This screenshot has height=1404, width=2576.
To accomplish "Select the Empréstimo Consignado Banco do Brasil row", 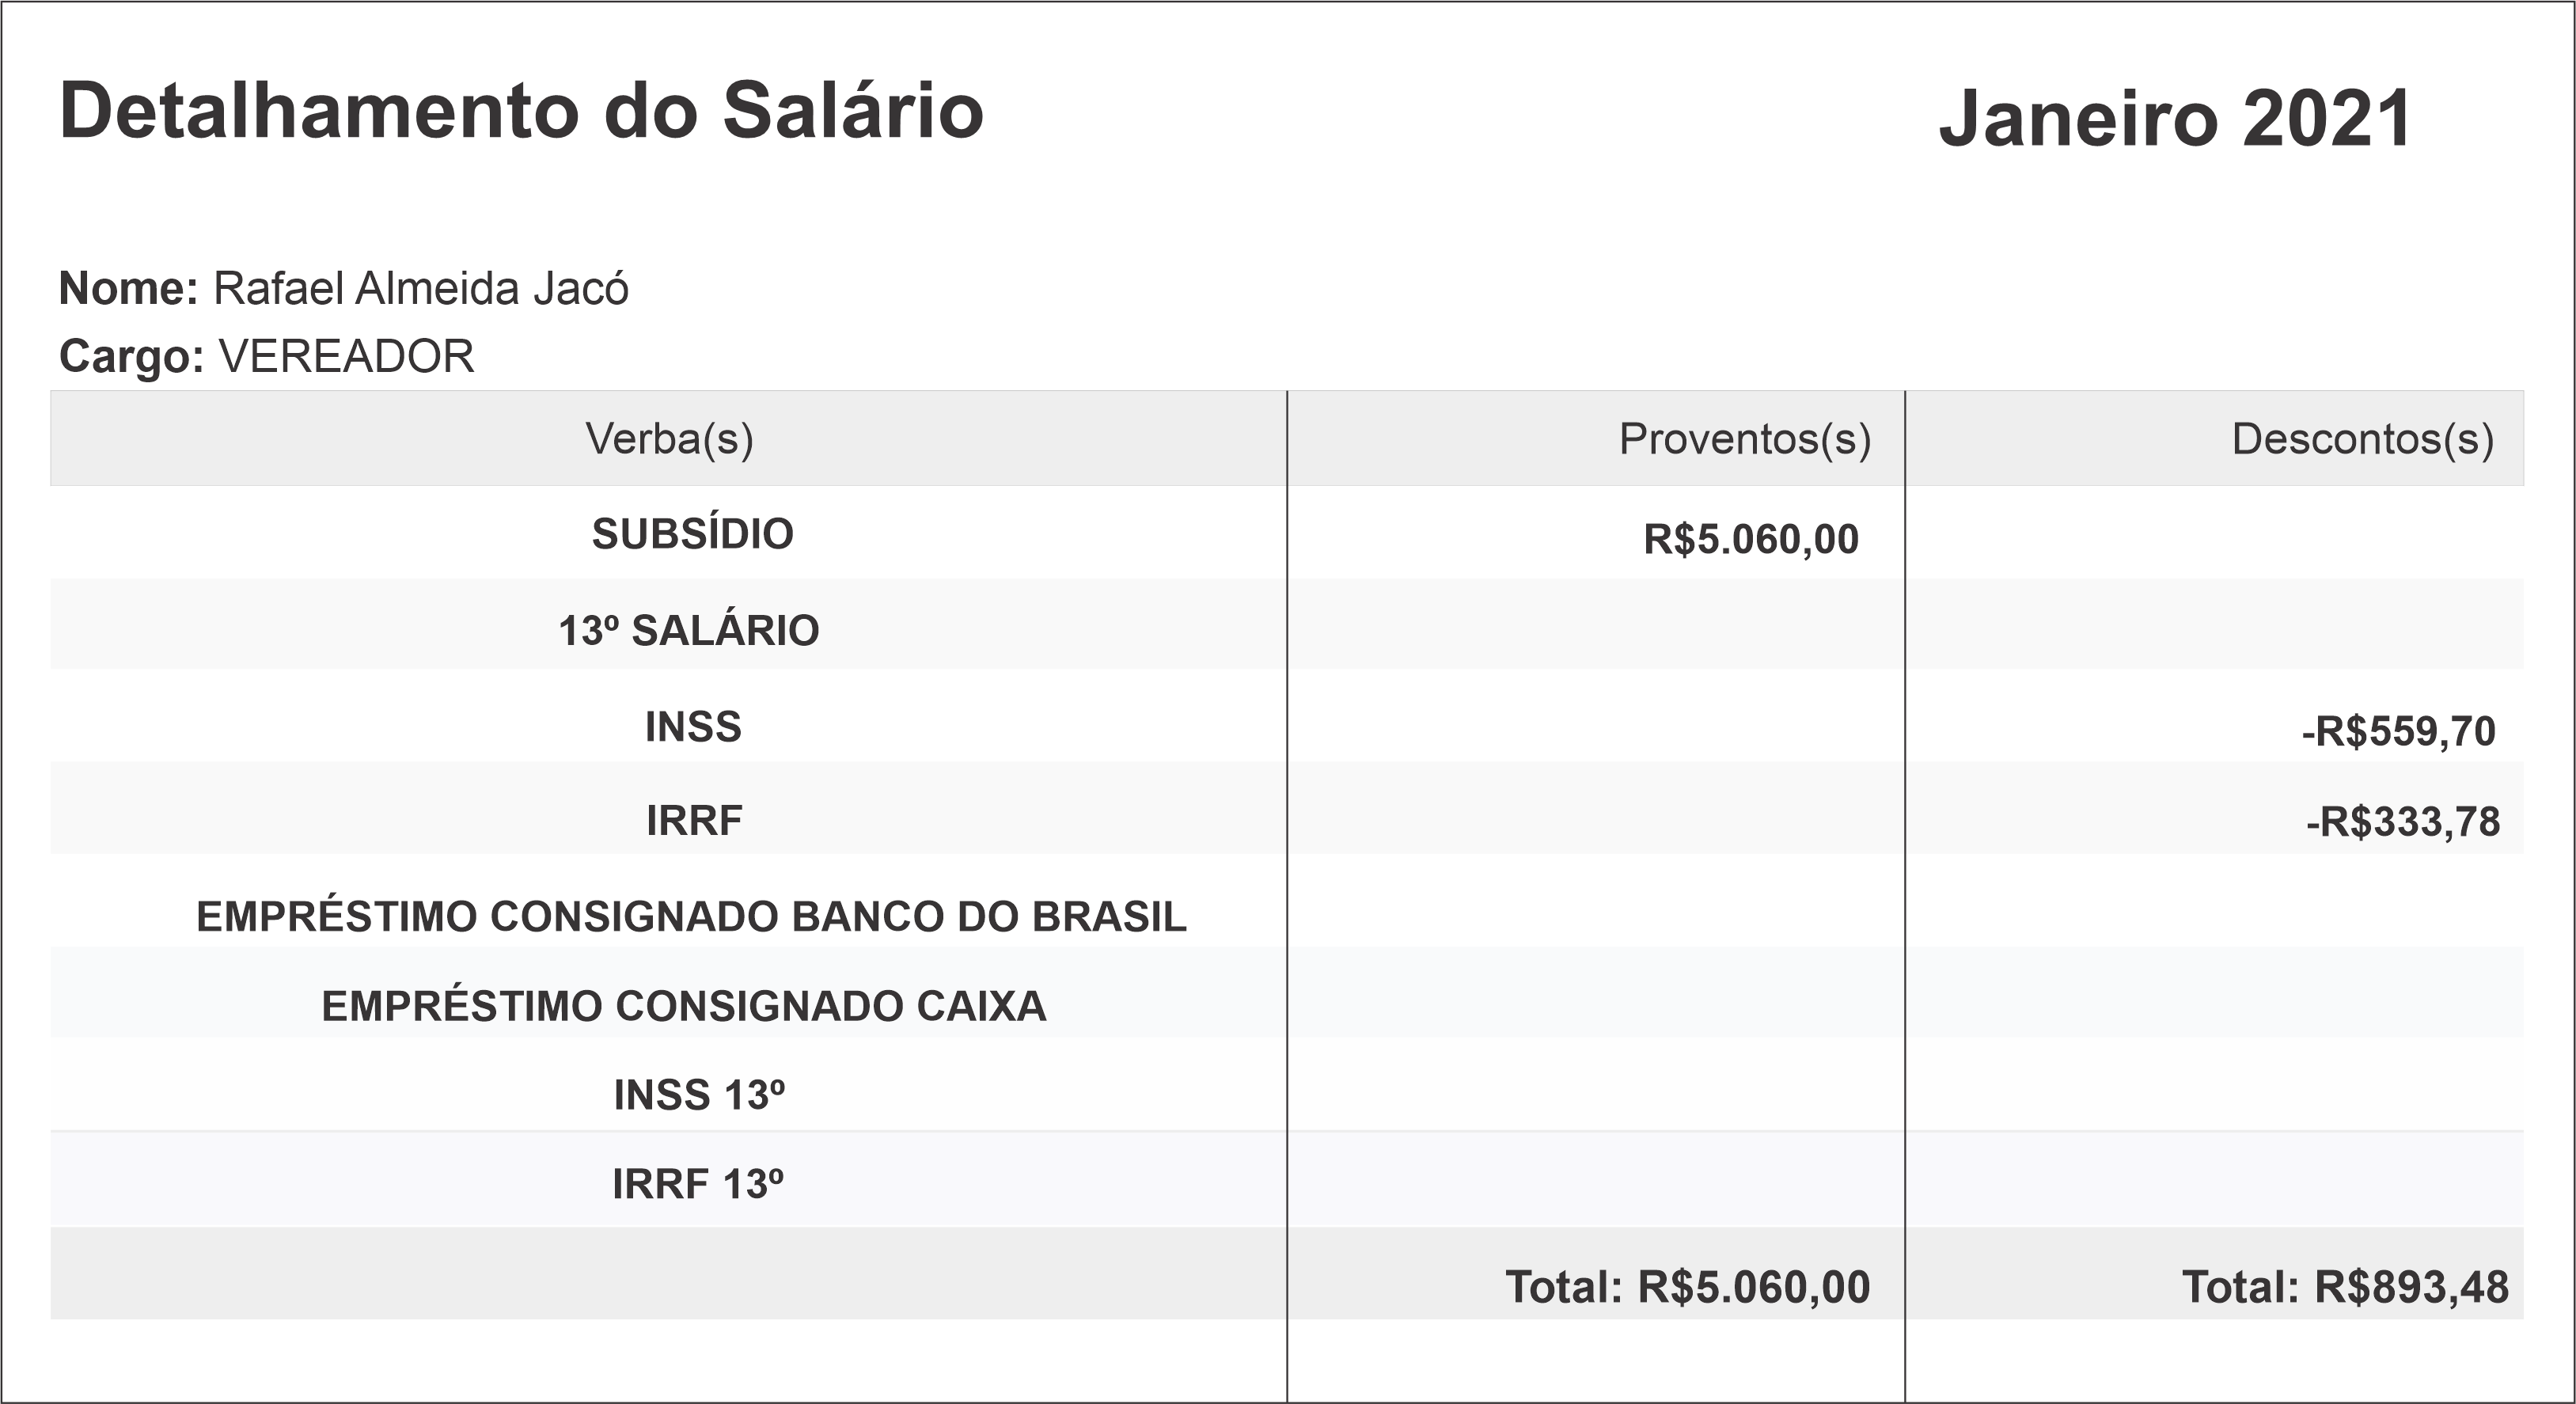I will click(691, 917).
